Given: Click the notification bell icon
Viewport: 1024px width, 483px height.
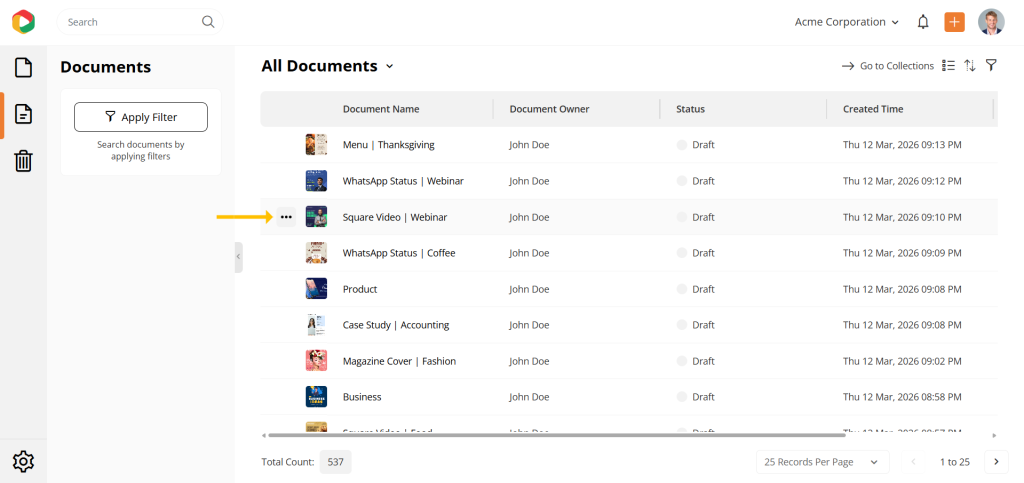Looking at the screenshot, I should click(x=923, y=22).
